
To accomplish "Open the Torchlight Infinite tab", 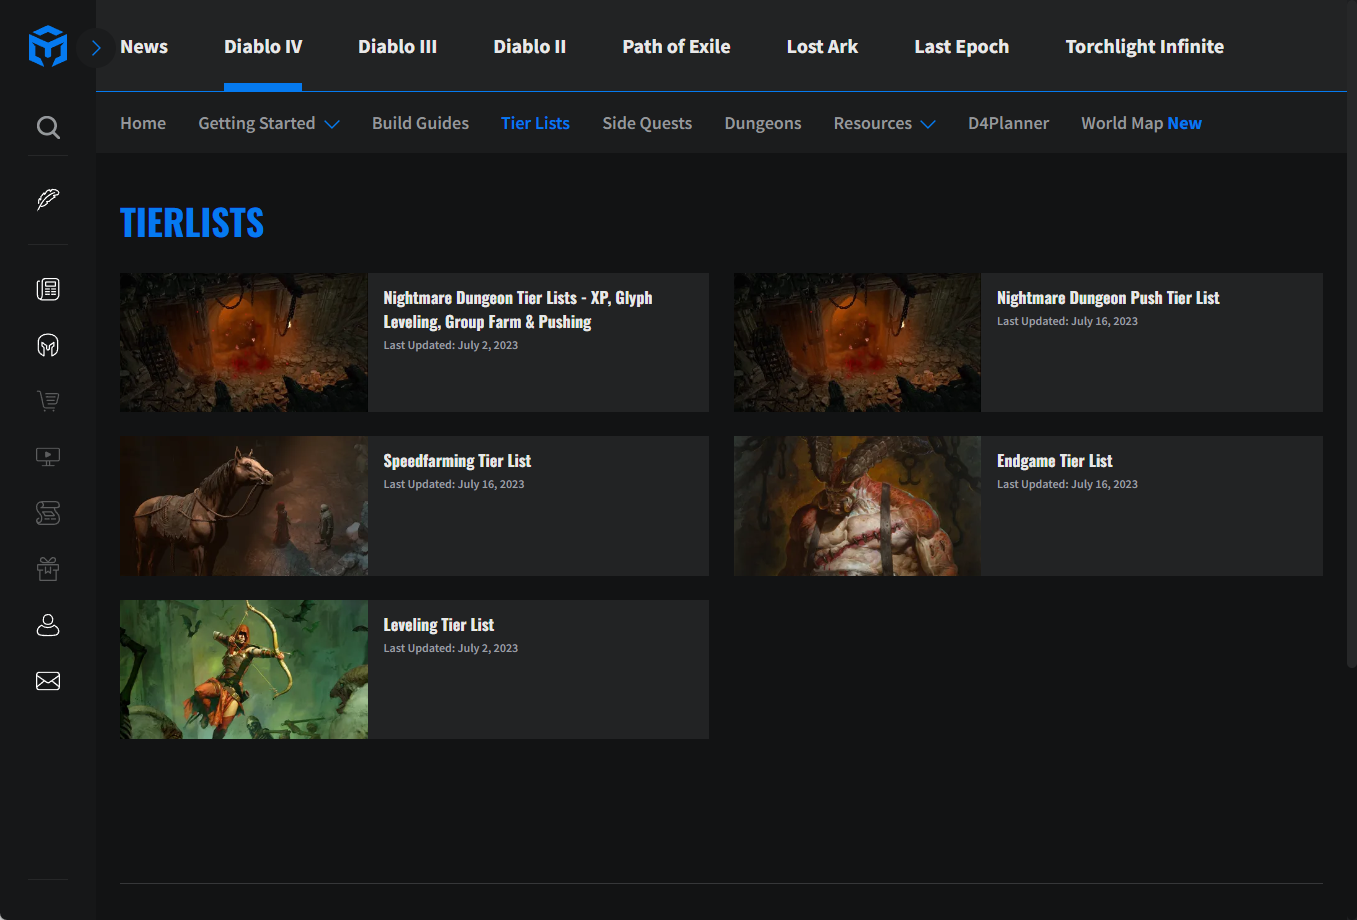I will (1145, 47).
